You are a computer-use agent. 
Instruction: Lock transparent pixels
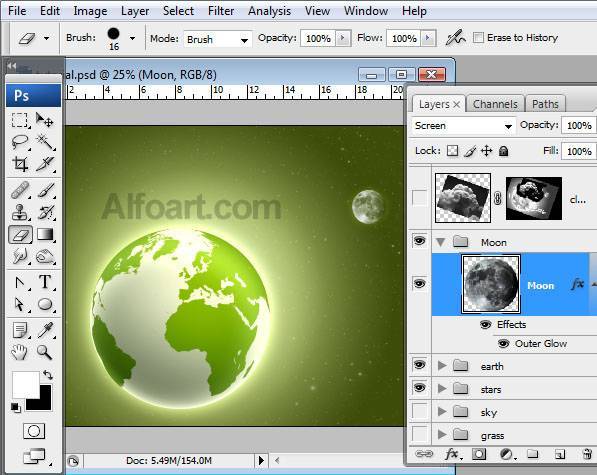point(452,151)
